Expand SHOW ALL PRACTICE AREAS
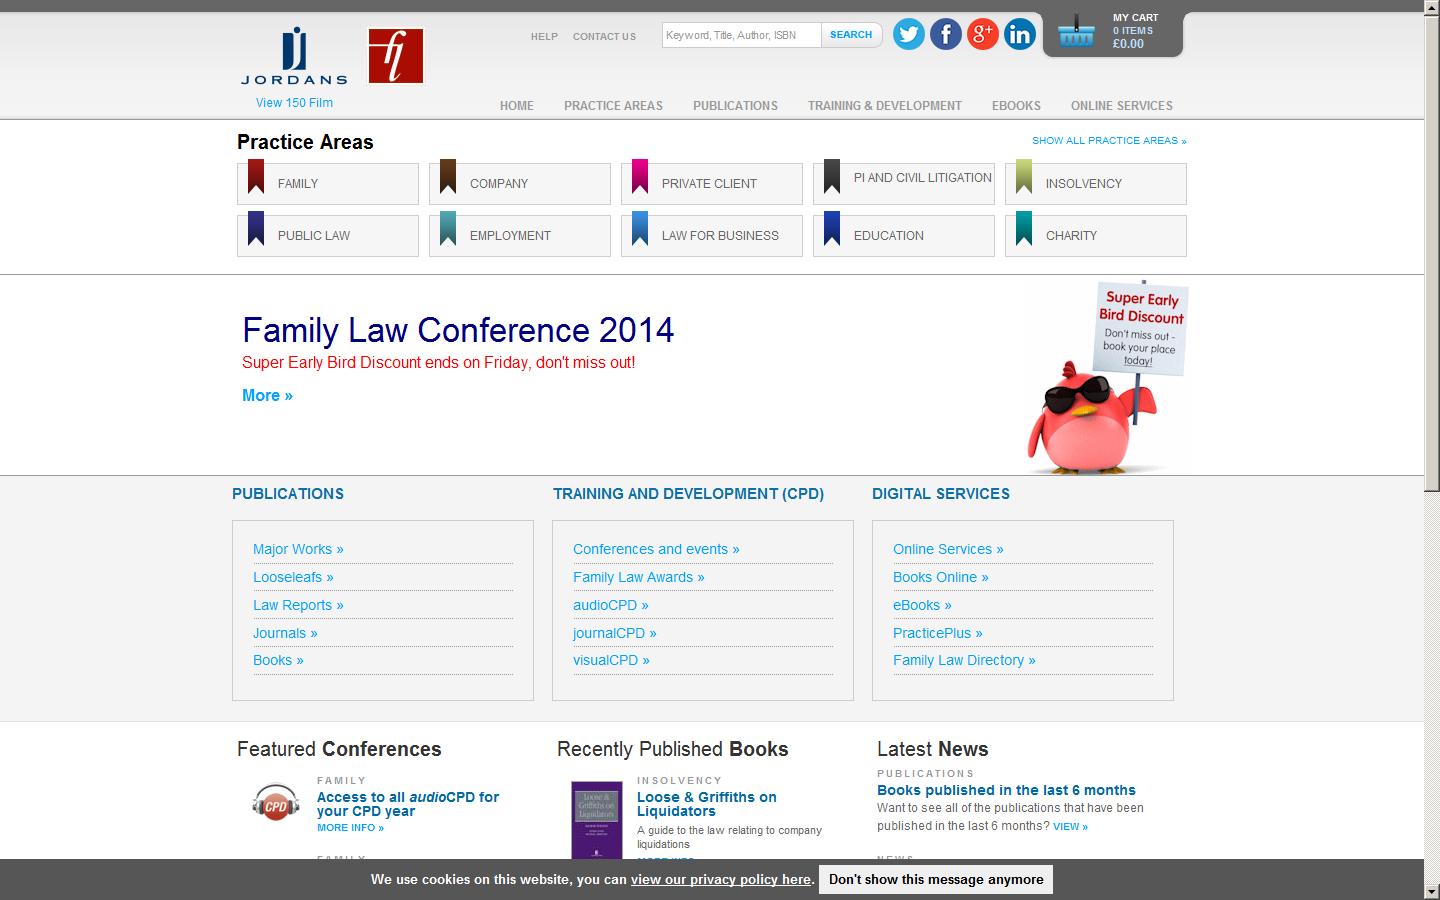 (1108, 140)
